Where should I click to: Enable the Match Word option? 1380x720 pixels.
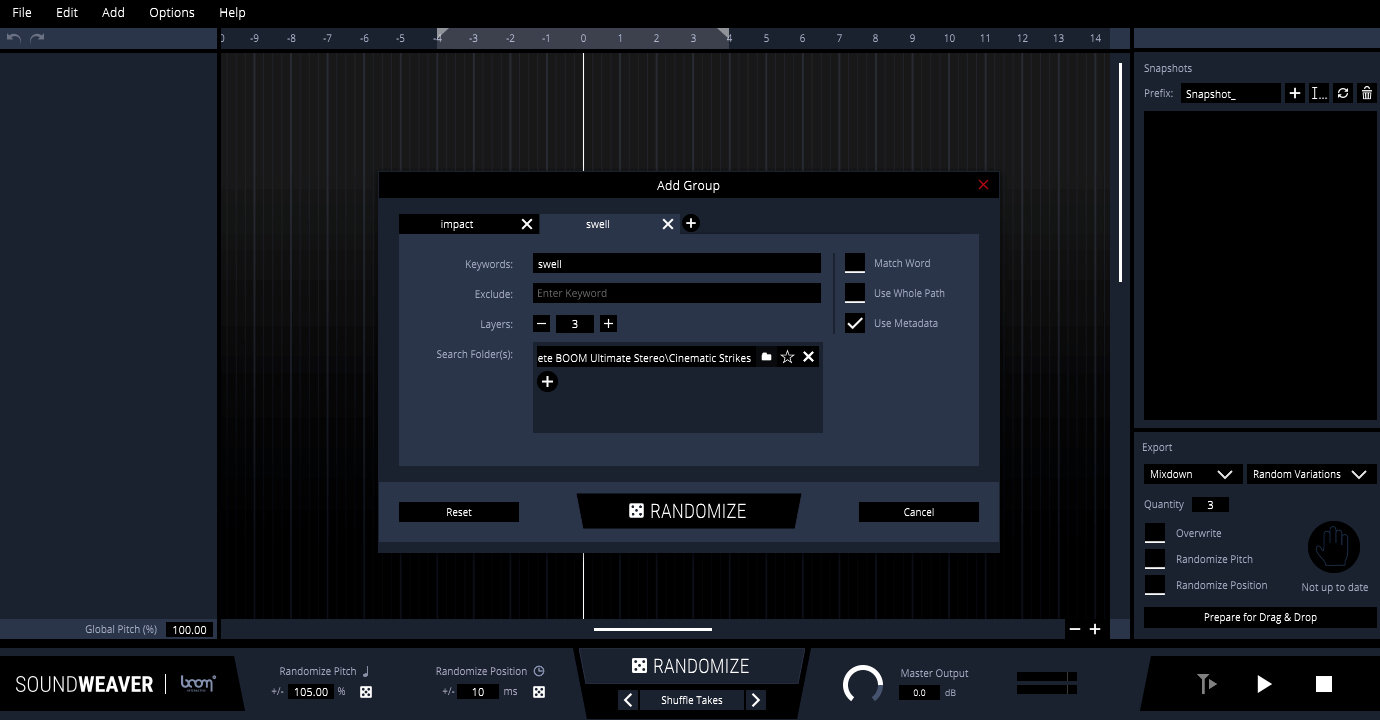[x=855, y=263]
